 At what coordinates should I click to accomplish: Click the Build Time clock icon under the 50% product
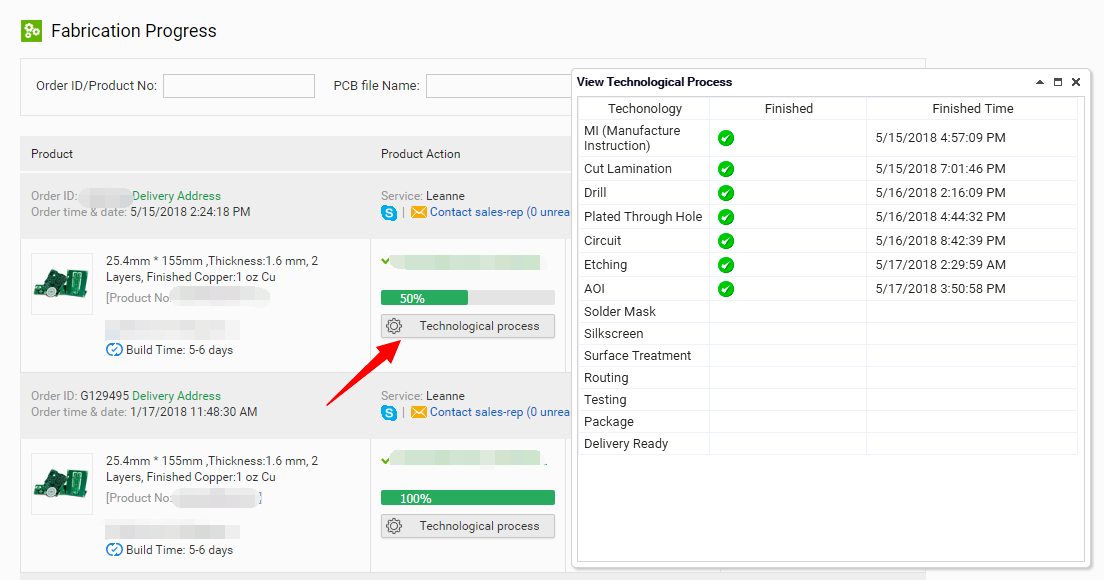(114, 350)
